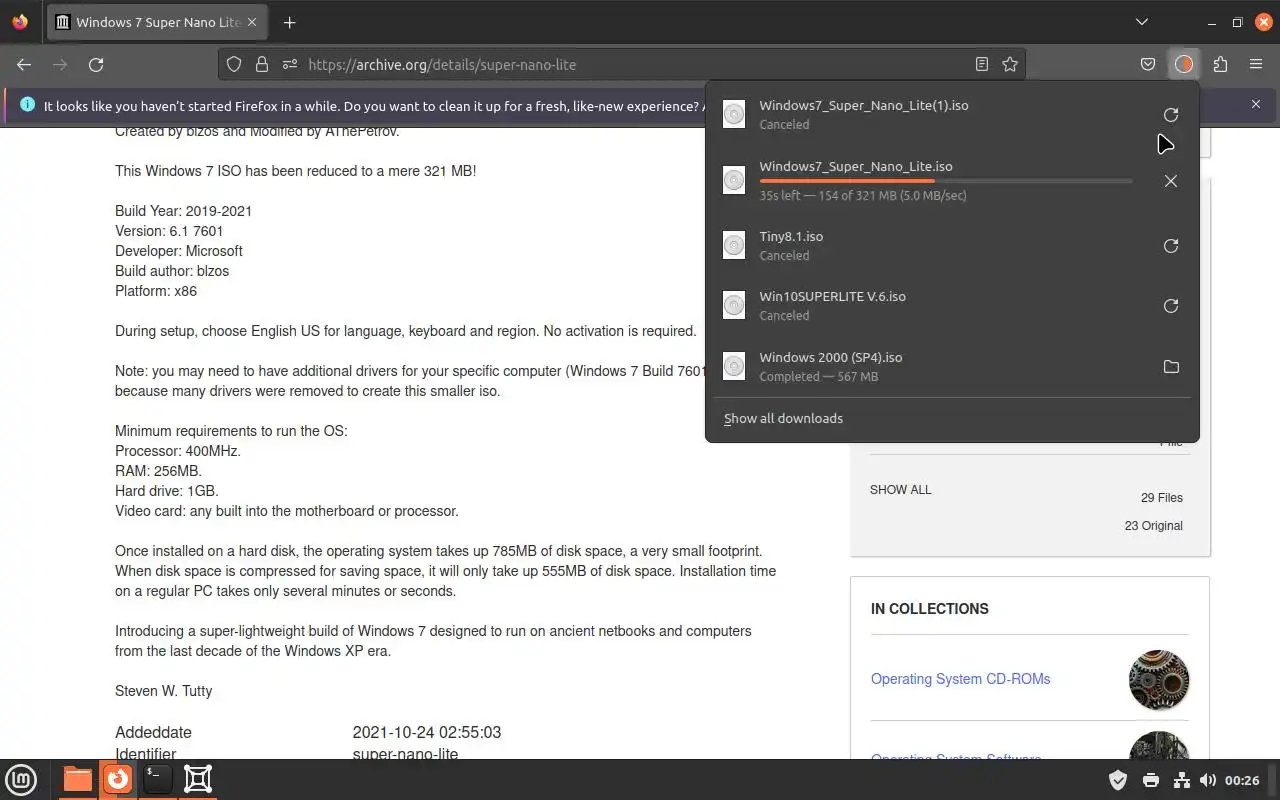
Task: Click the Windows 2000 (SP4).iso file icon
Action: (x=734, y=366)
